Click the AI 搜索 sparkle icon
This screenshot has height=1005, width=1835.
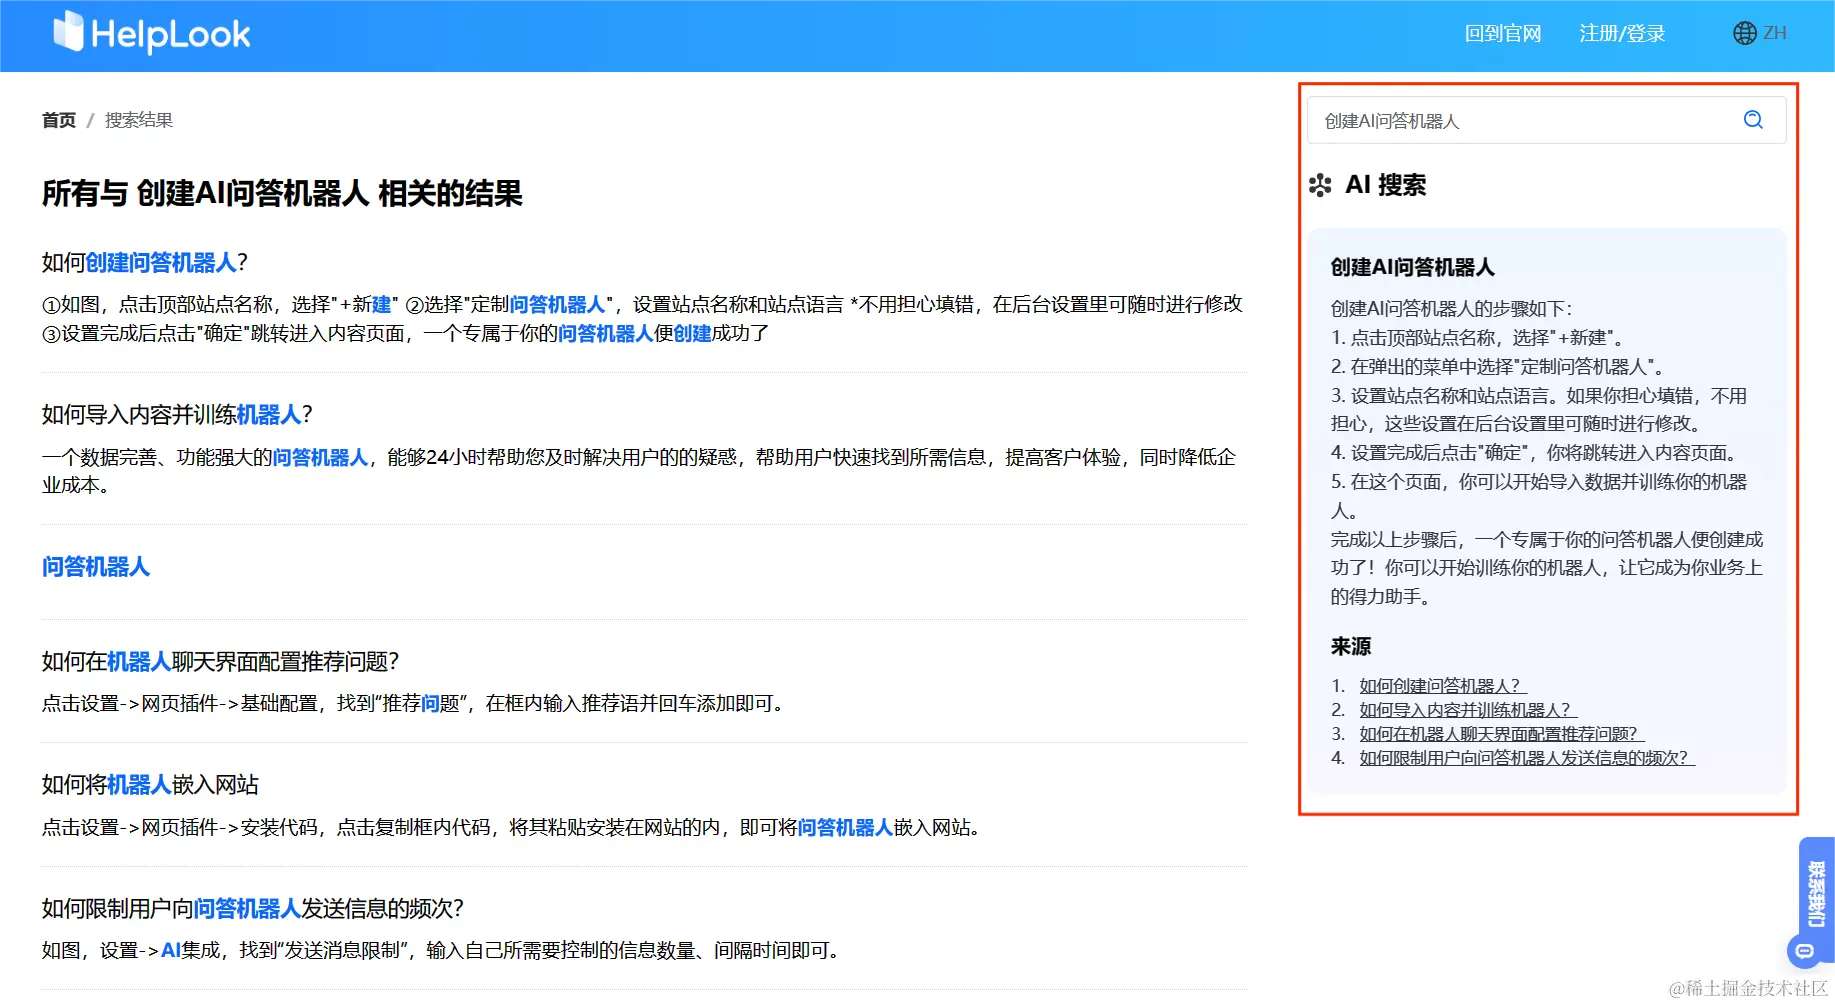(x=1320, y=185)
